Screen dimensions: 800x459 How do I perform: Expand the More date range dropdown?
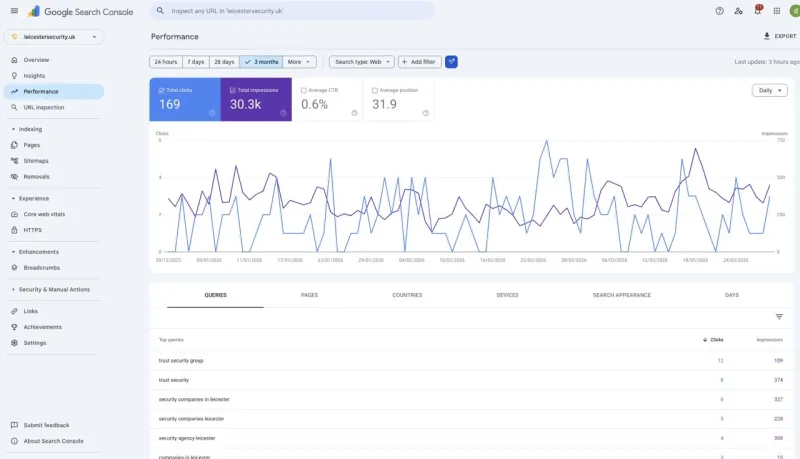point(300,62)
